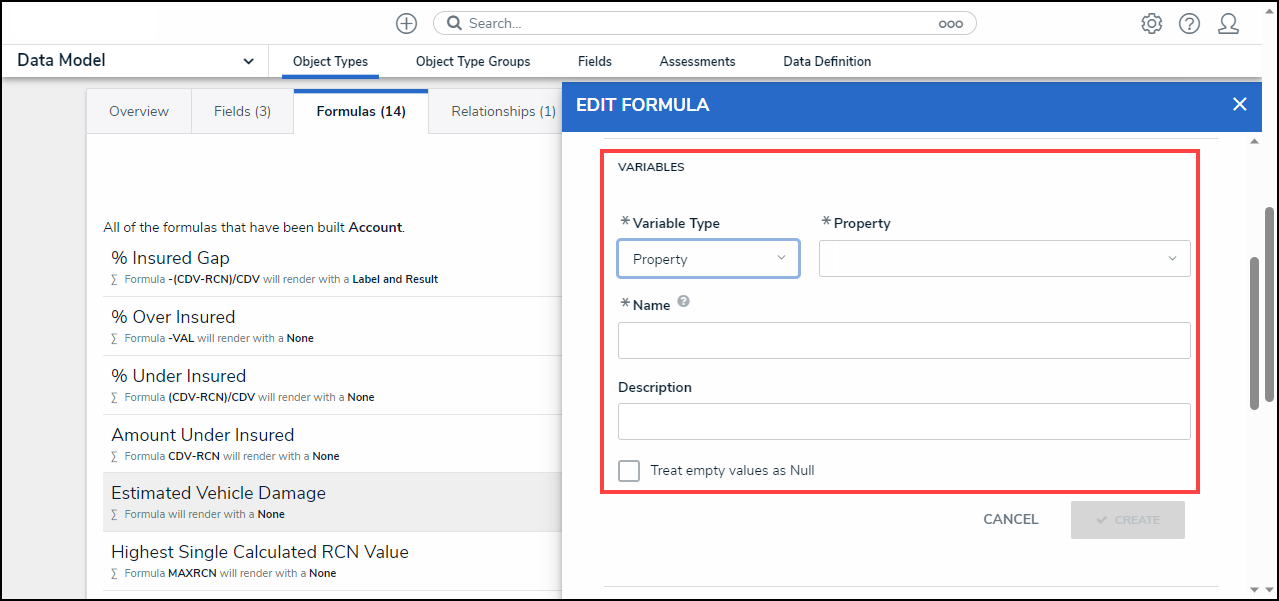Enable Treat empty values as Null
This screenshot has height=601, width=1279.
(x=629, y=470)
